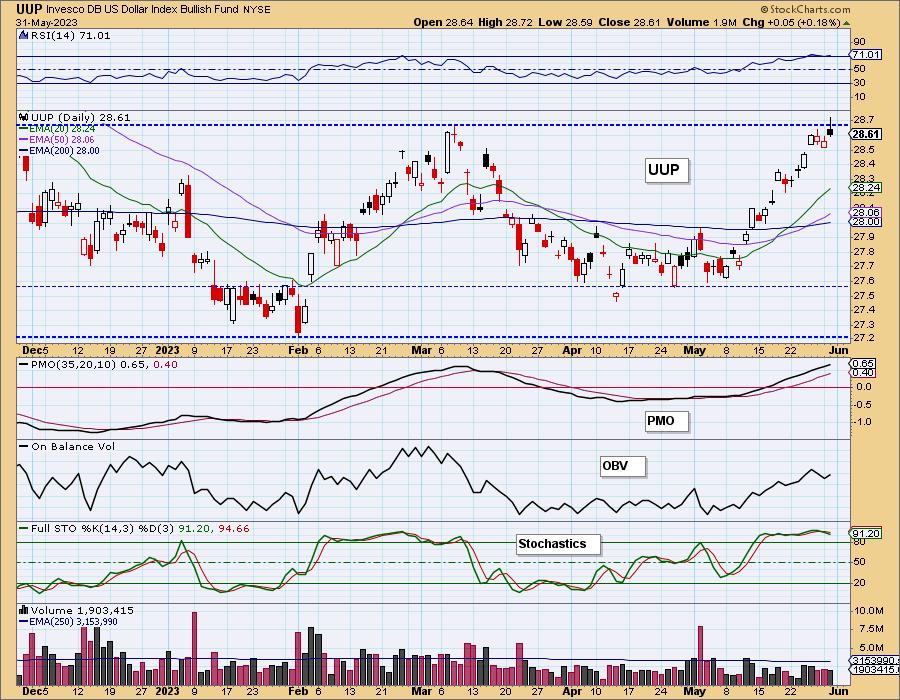Click the tall volume bar near May 1
Image resolution: width=900 pixels, height=700 pixels.
[x=700, y=655]
